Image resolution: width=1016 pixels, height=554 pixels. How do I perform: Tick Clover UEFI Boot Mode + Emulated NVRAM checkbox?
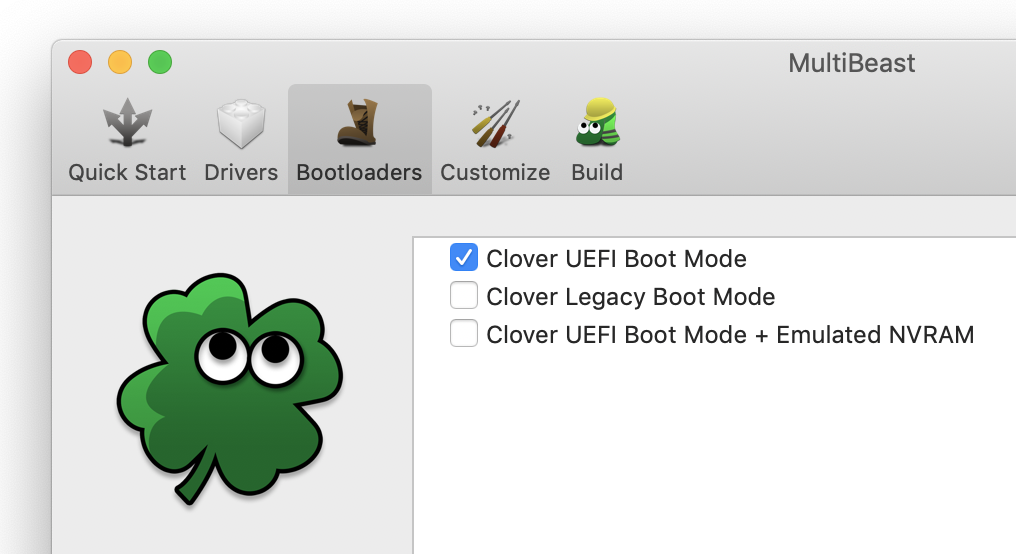pyautogui.click(x=464, y=333)
